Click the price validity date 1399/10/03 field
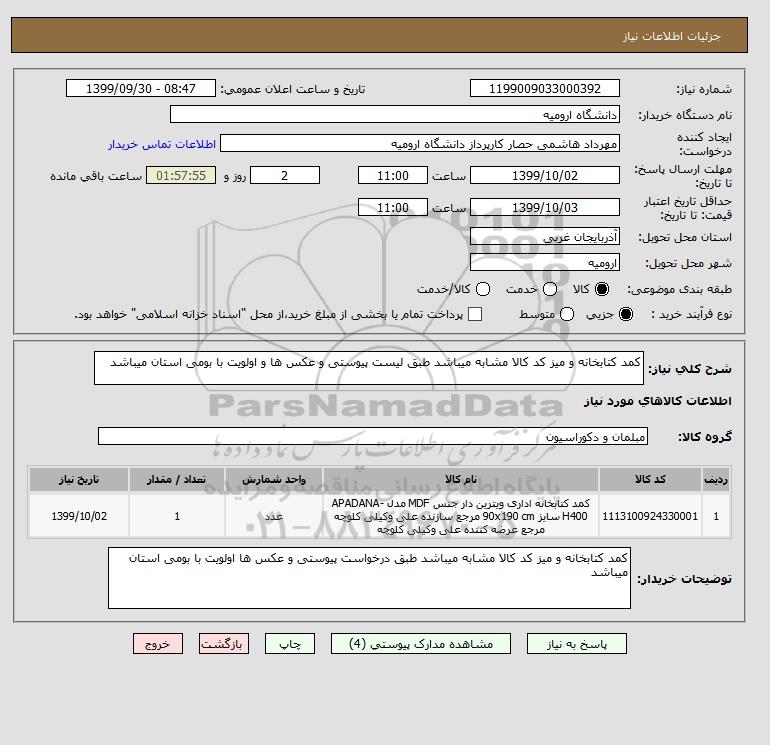This screenshot has width=770, height=745. tap(545, 207)
